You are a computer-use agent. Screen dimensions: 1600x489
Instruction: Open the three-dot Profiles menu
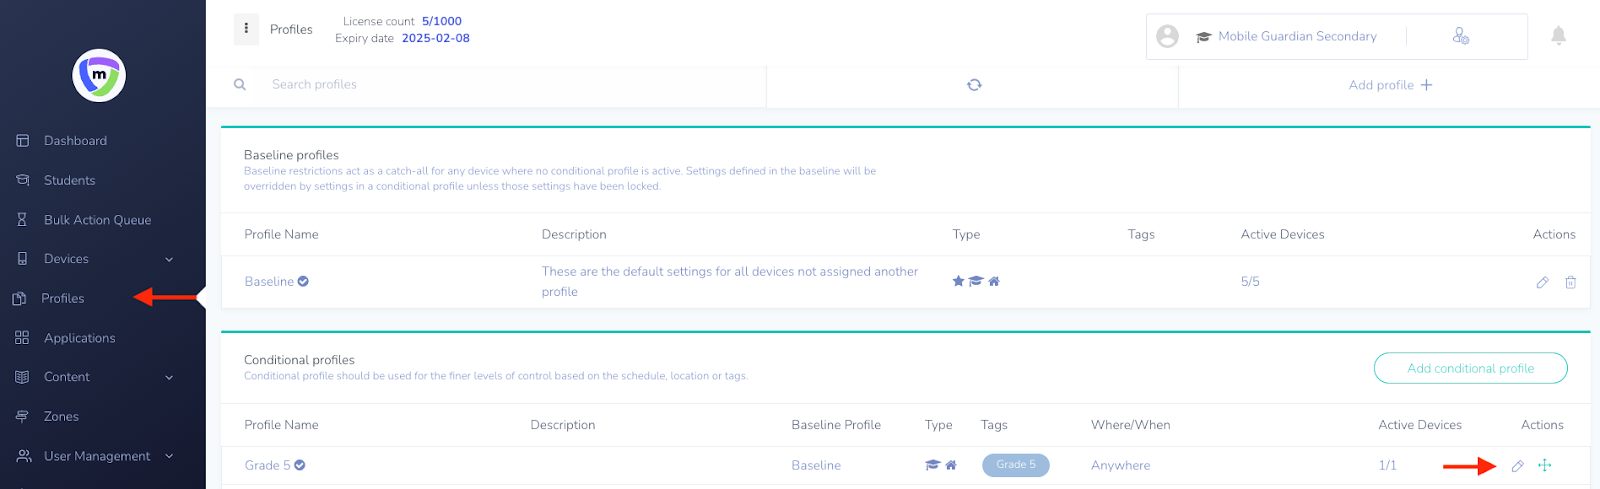246,29
